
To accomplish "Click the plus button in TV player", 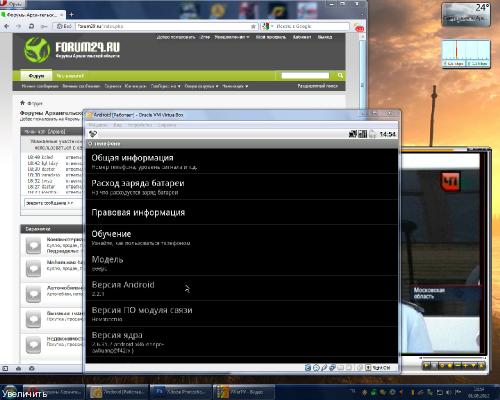I will point(465,366).
